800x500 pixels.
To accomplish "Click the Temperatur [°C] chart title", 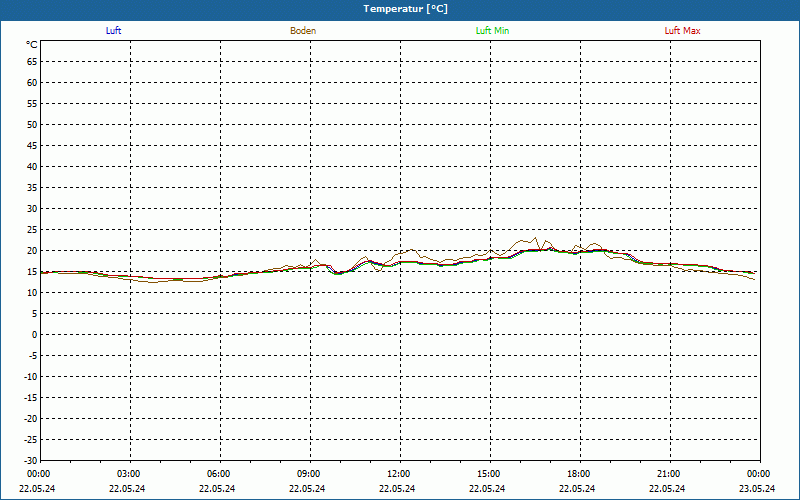I will [406, 9].
